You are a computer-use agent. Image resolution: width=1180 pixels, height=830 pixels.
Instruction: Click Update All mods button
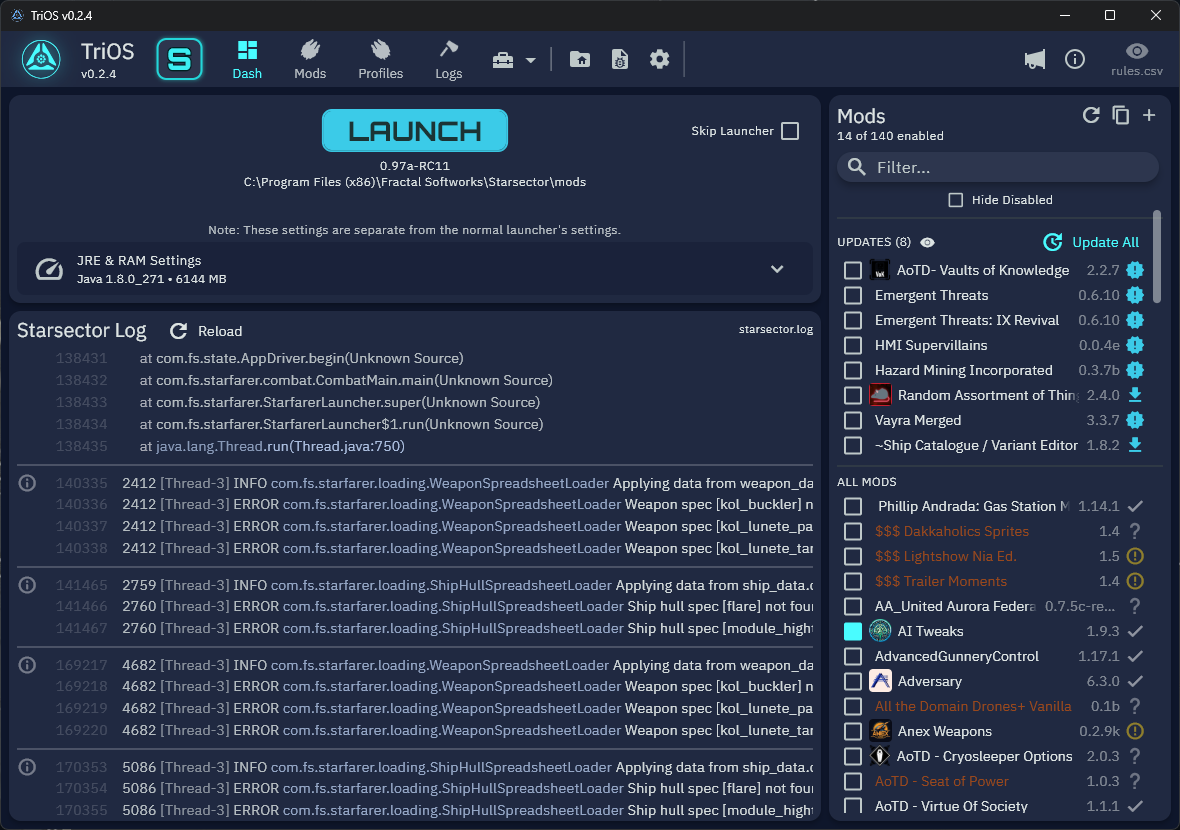(1092, 242)
